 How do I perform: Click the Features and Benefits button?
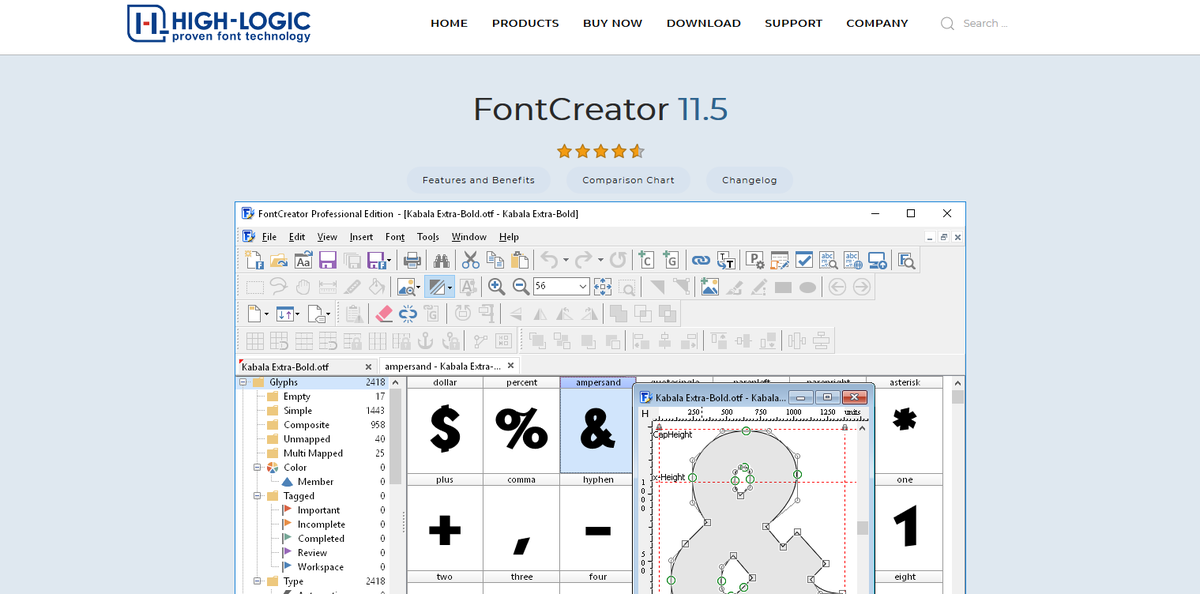[478, 180]
